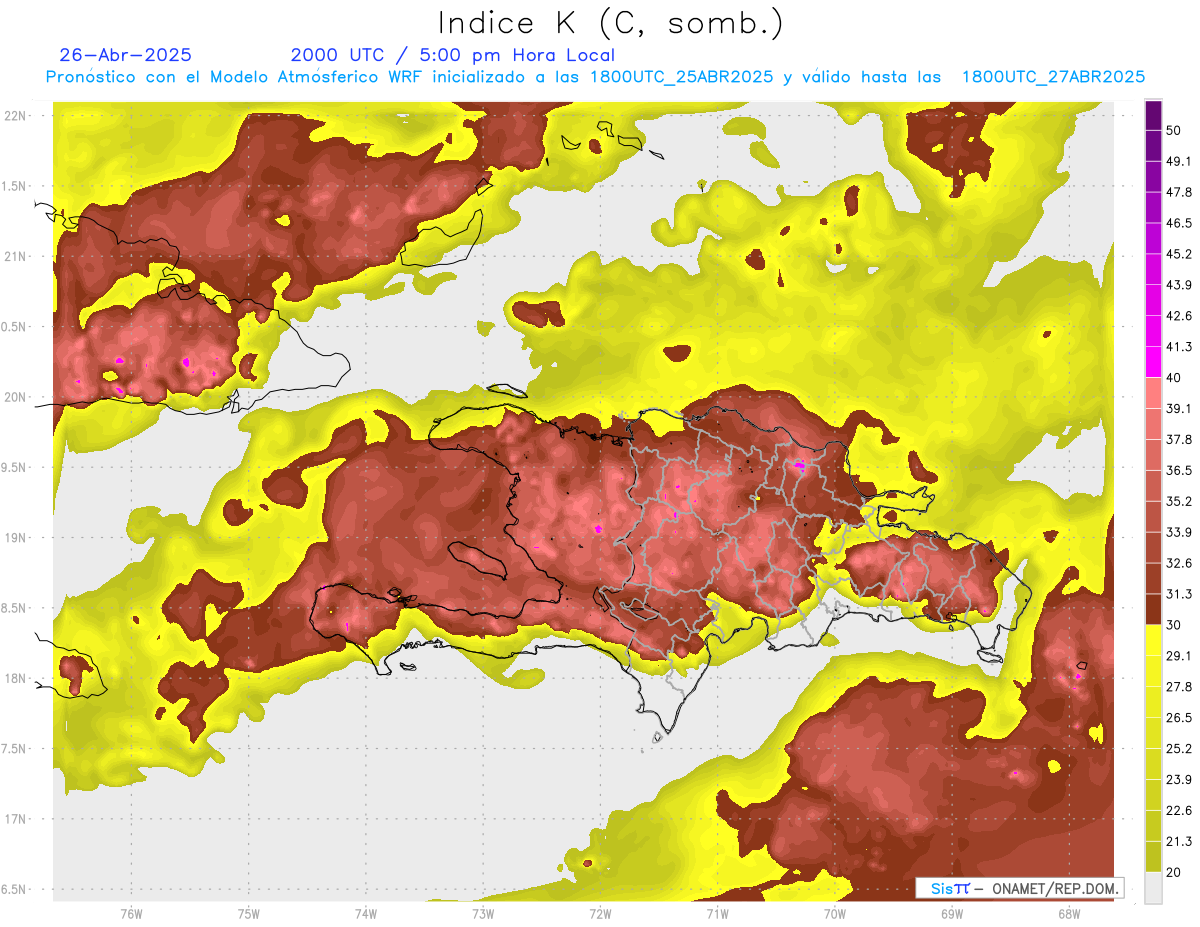This screenshot has width=1200, height=927.
Task: Click the "75W" longitude label
Action: click(248, 914)
